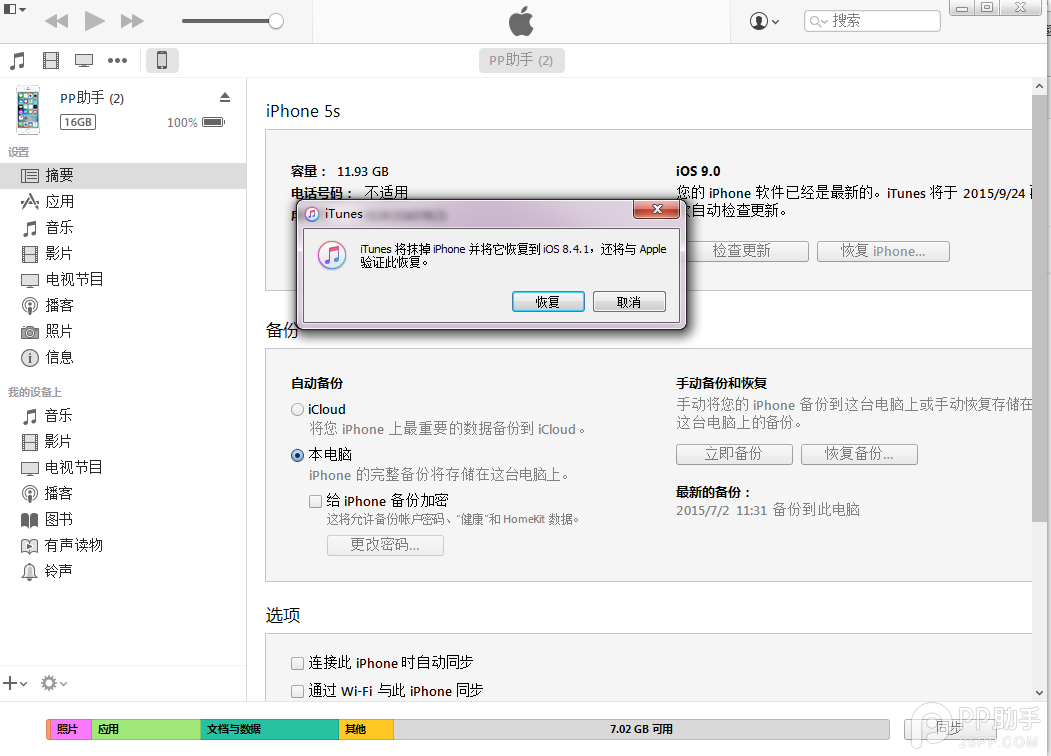The image size is (1051, 756).
Task: Open the "..." more media types icon
Action: tap(117, 60)
